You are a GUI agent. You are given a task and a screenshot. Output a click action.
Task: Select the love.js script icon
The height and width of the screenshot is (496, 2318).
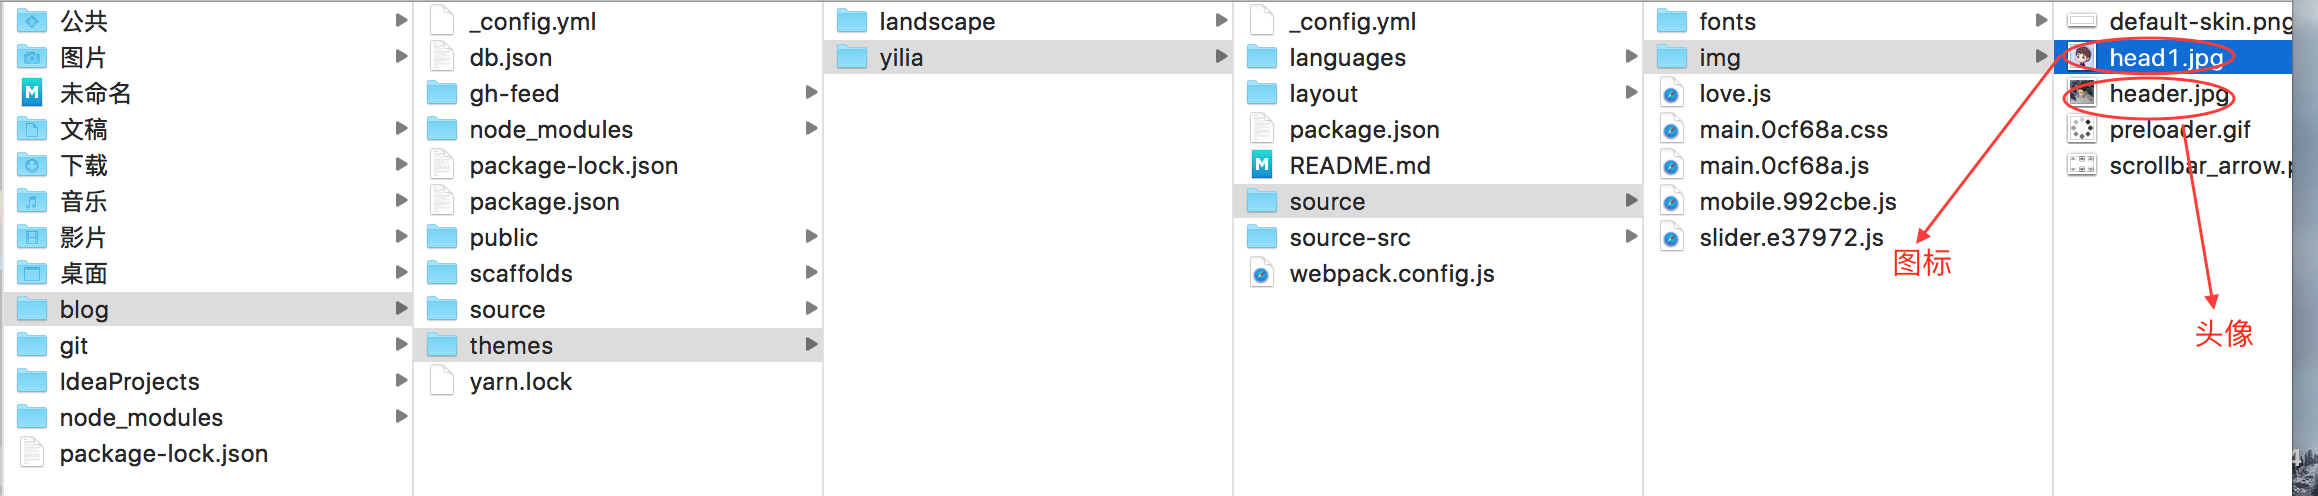click(1671, 94)
